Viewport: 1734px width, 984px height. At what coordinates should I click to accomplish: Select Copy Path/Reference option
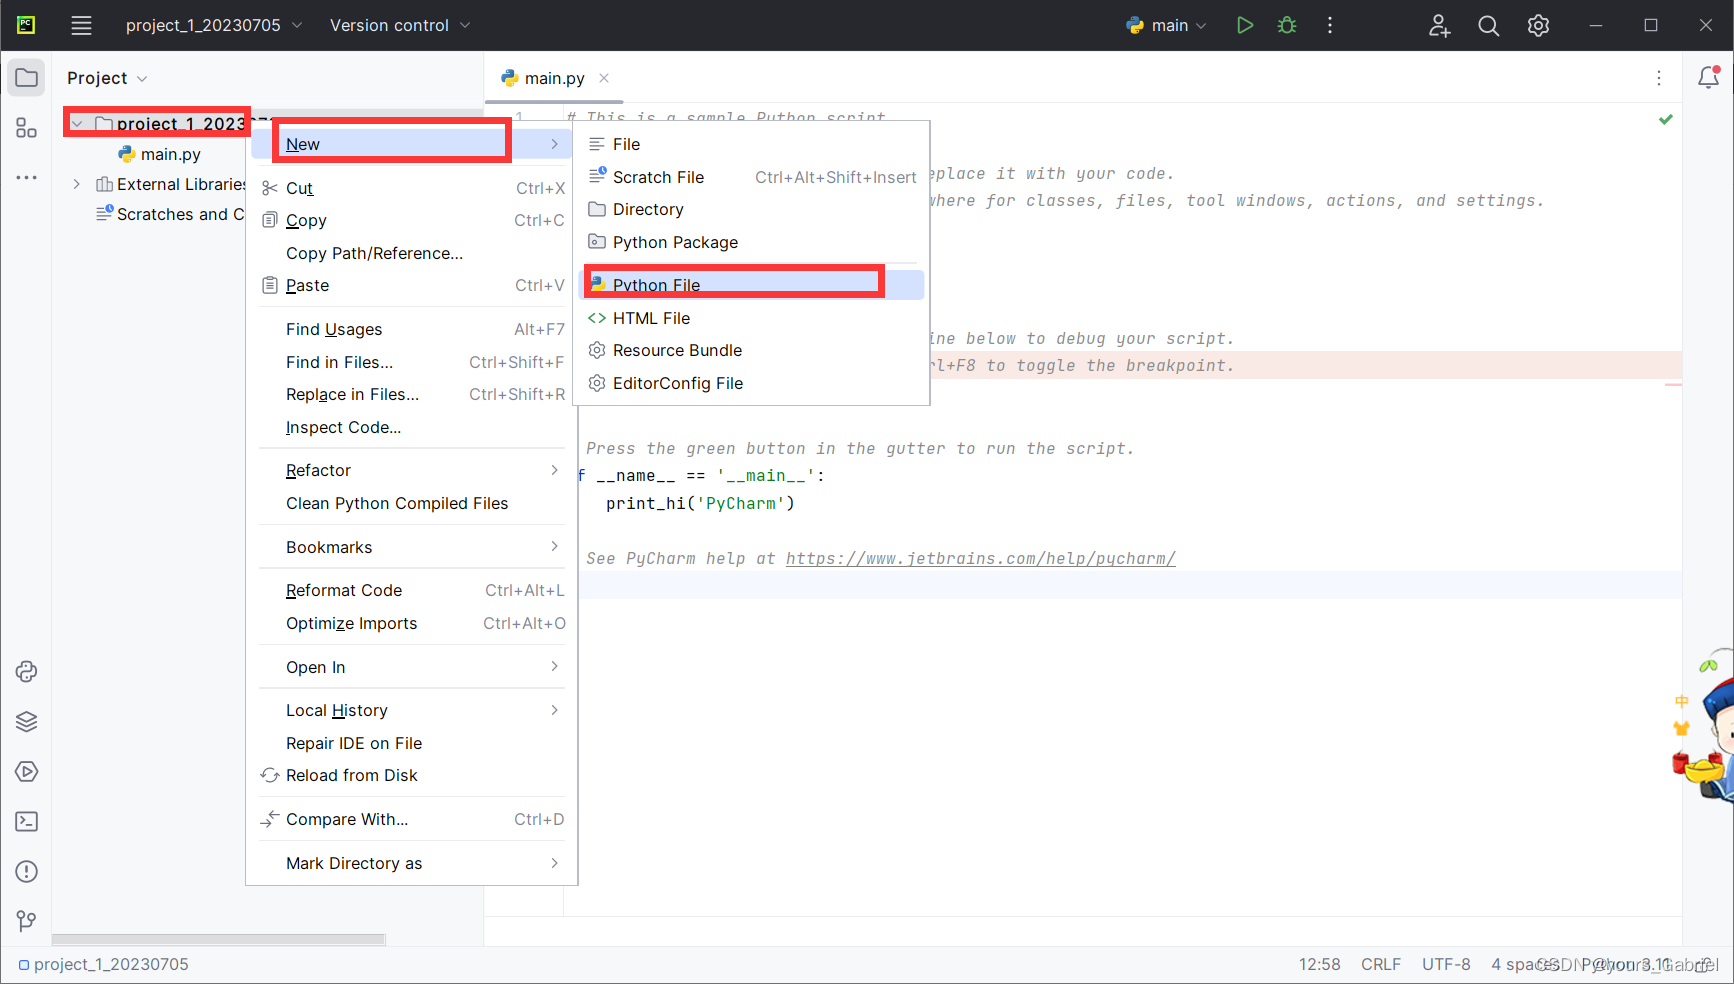point(412,253)
